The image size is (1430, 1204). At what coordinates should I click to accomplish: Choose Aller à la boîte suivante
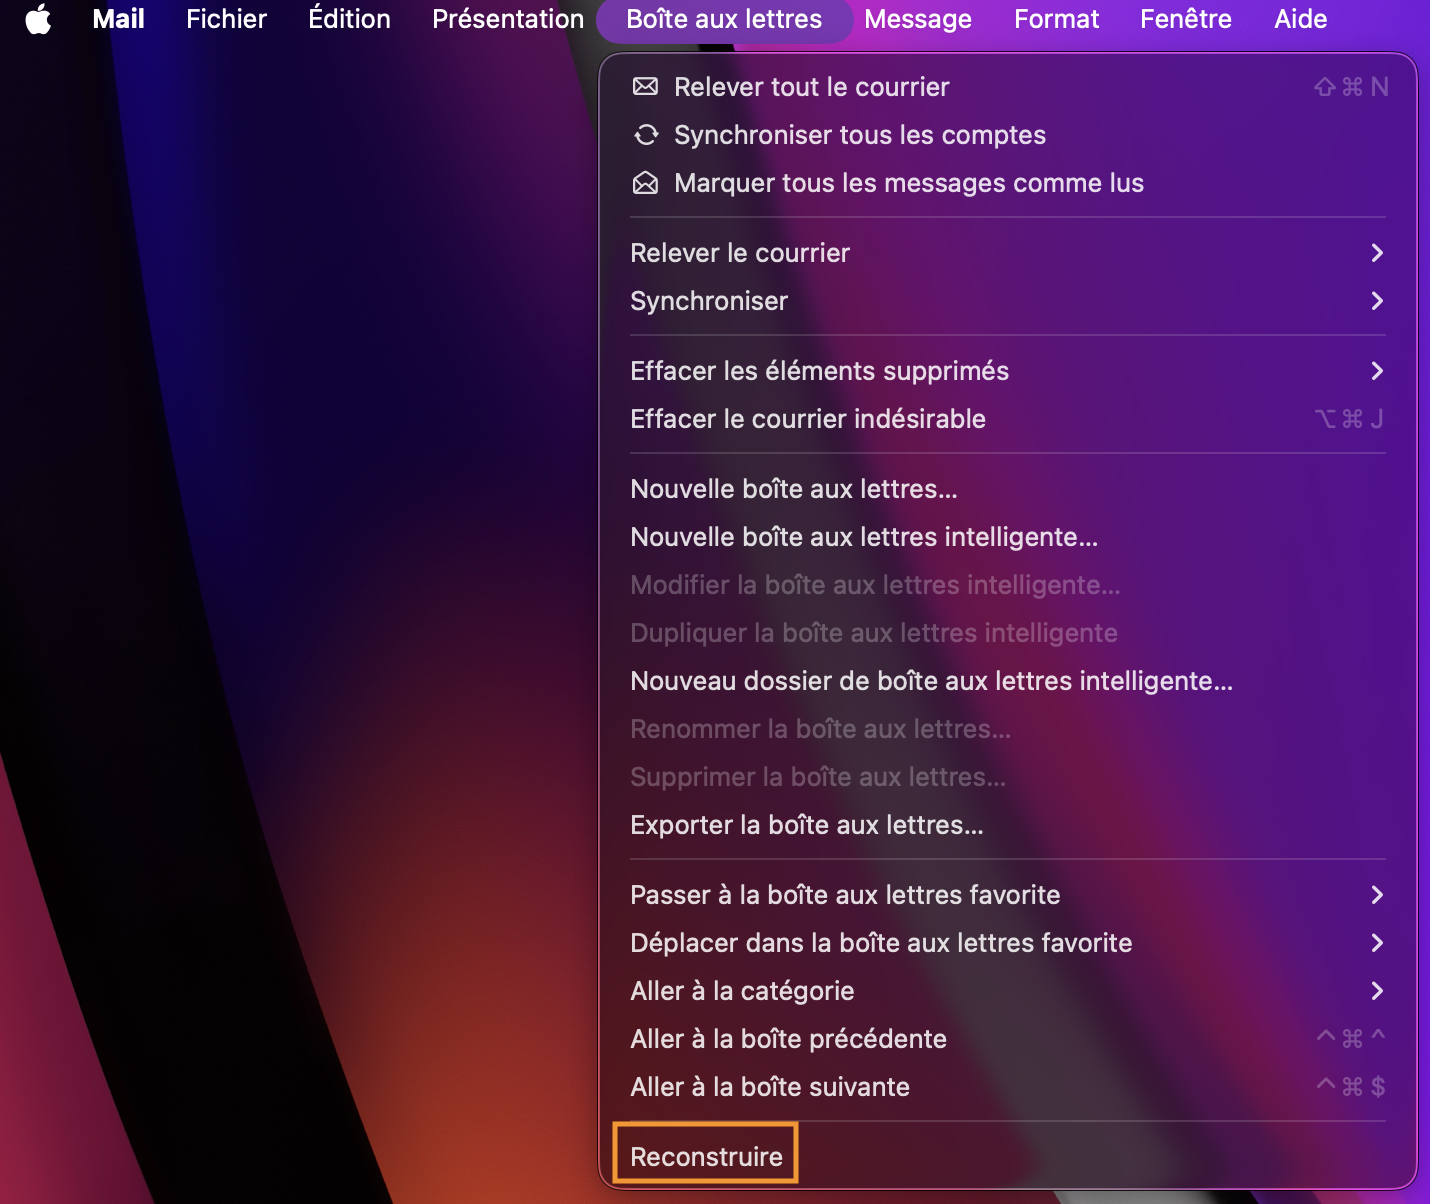pyautogui.click(x=1008, y=1087)
